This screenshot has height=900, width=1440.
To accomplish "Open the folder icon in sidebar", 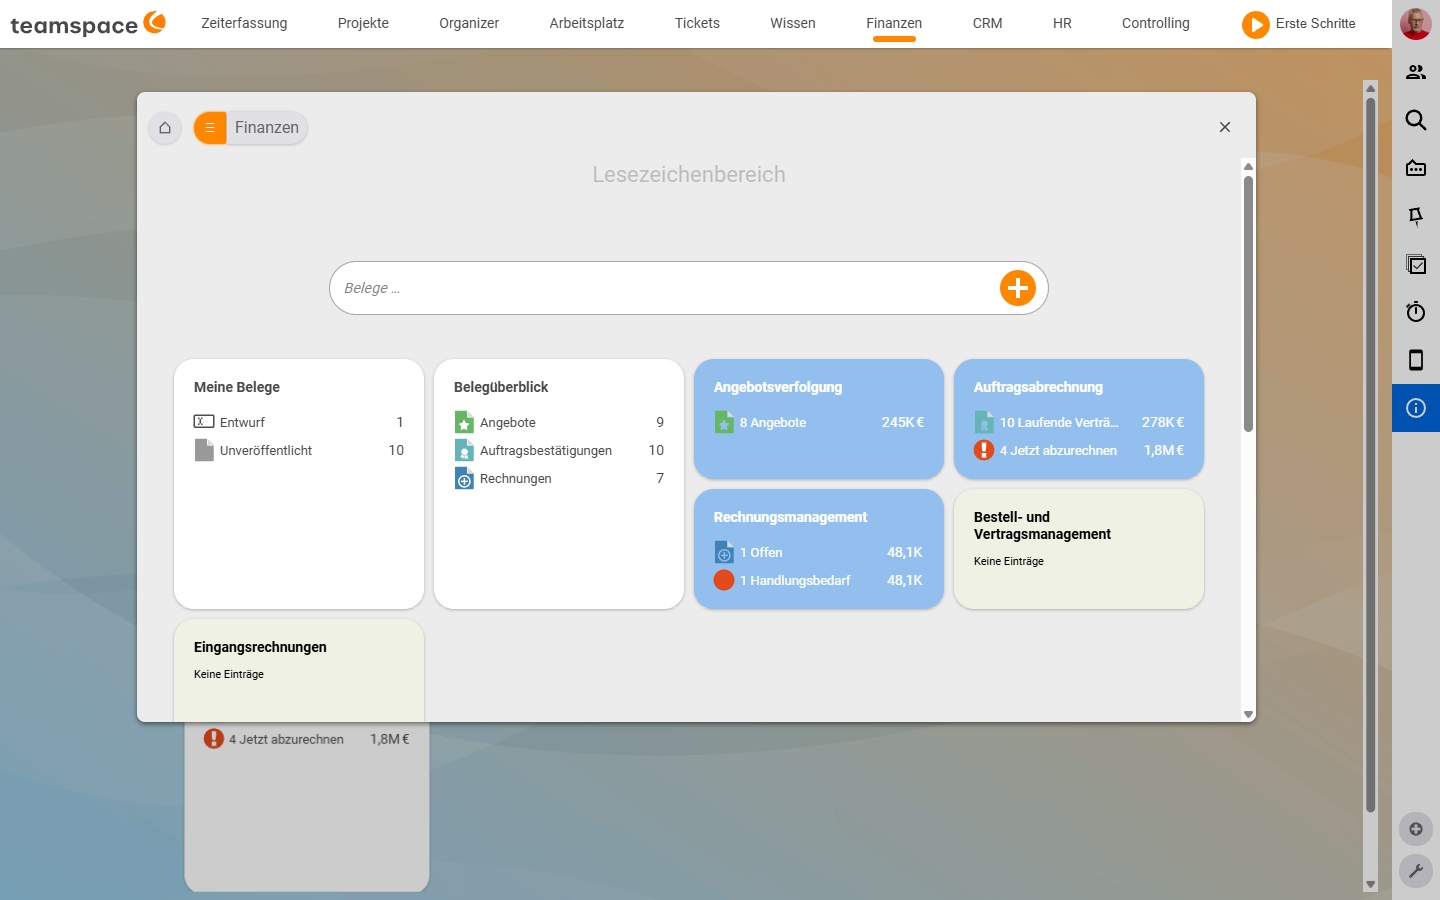I will (x=1416, y=168).
